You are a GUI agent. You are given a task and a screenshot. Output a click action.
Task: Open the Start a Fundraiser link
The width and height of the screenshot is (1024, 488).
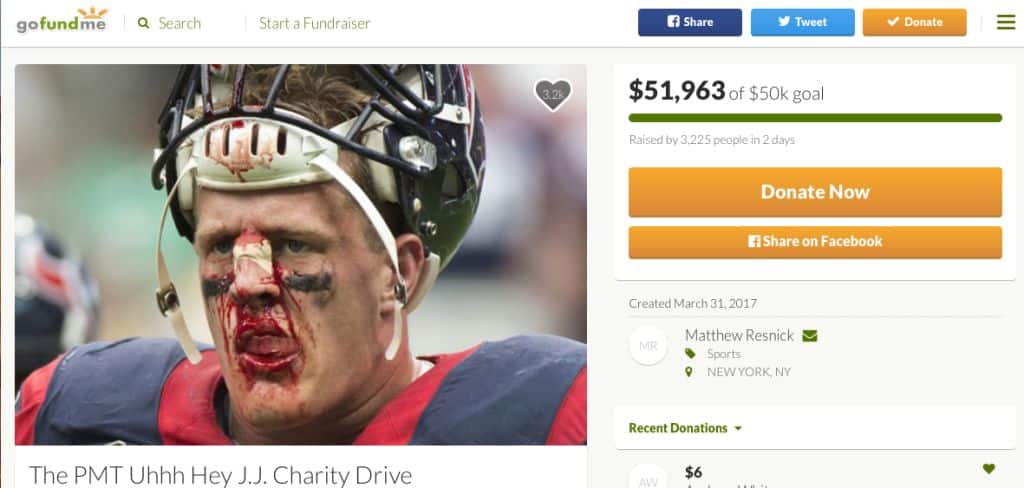(314, 24)
